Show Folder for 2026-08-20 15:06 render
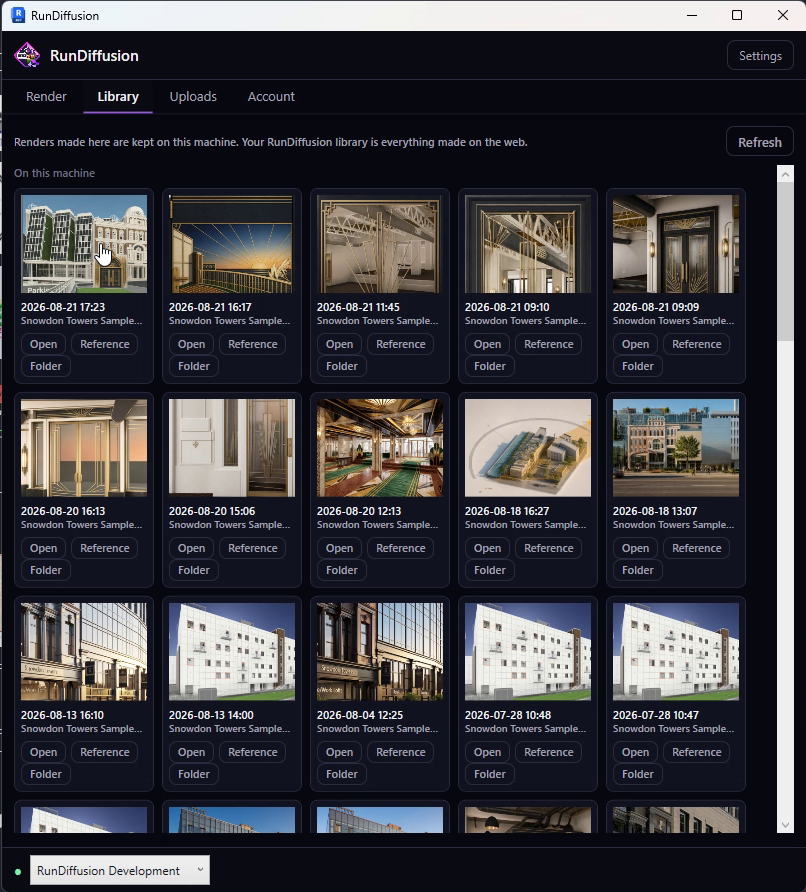806x892 pixels. pos(193,570)
